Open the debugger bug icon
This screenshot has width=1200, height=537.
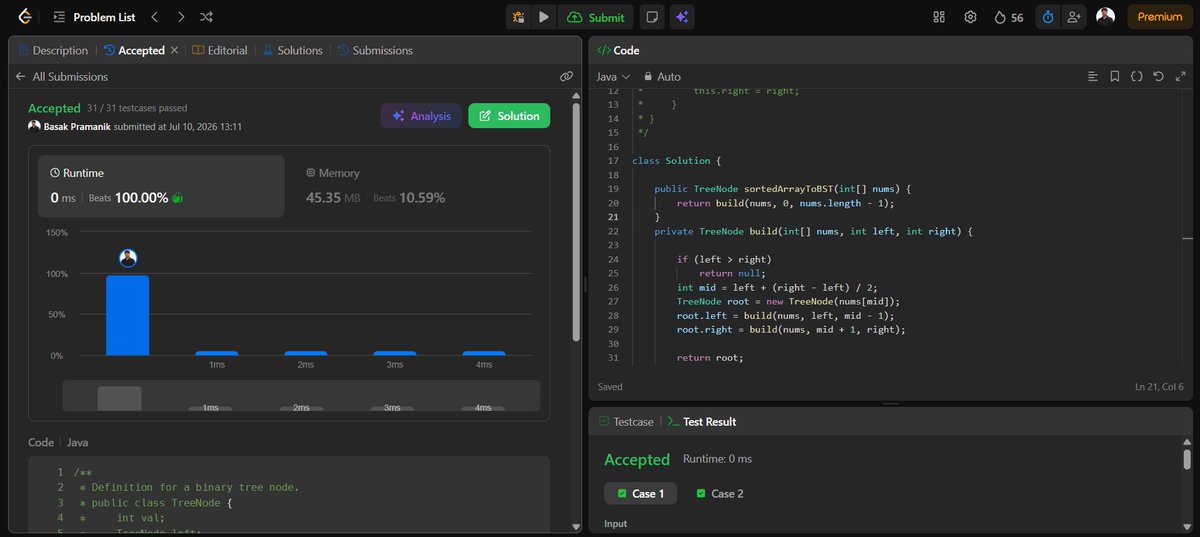click(519, 17)
